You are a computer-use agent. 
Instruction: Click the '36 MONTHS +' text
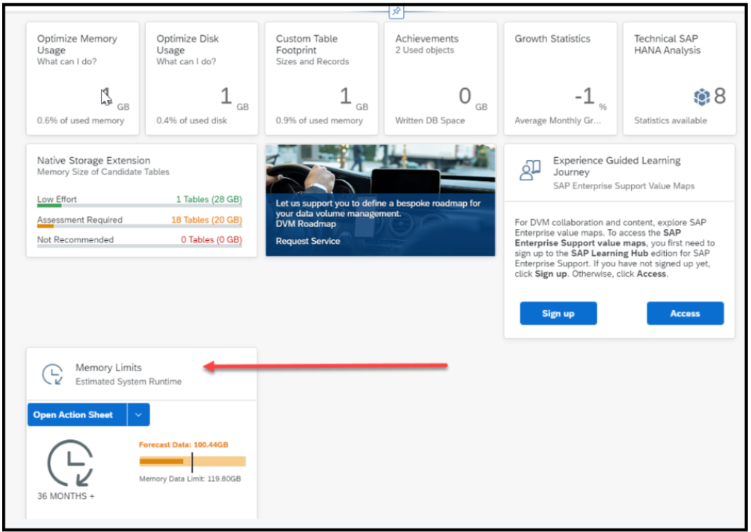point(66,496)
